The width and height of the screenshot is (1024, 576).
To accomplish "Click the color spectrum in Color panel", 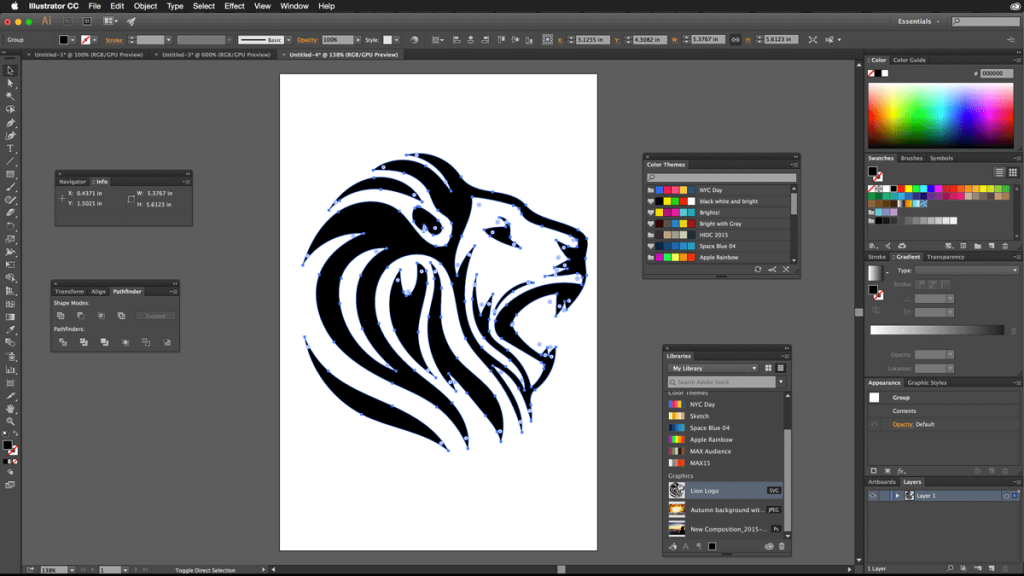I will 940,116.
